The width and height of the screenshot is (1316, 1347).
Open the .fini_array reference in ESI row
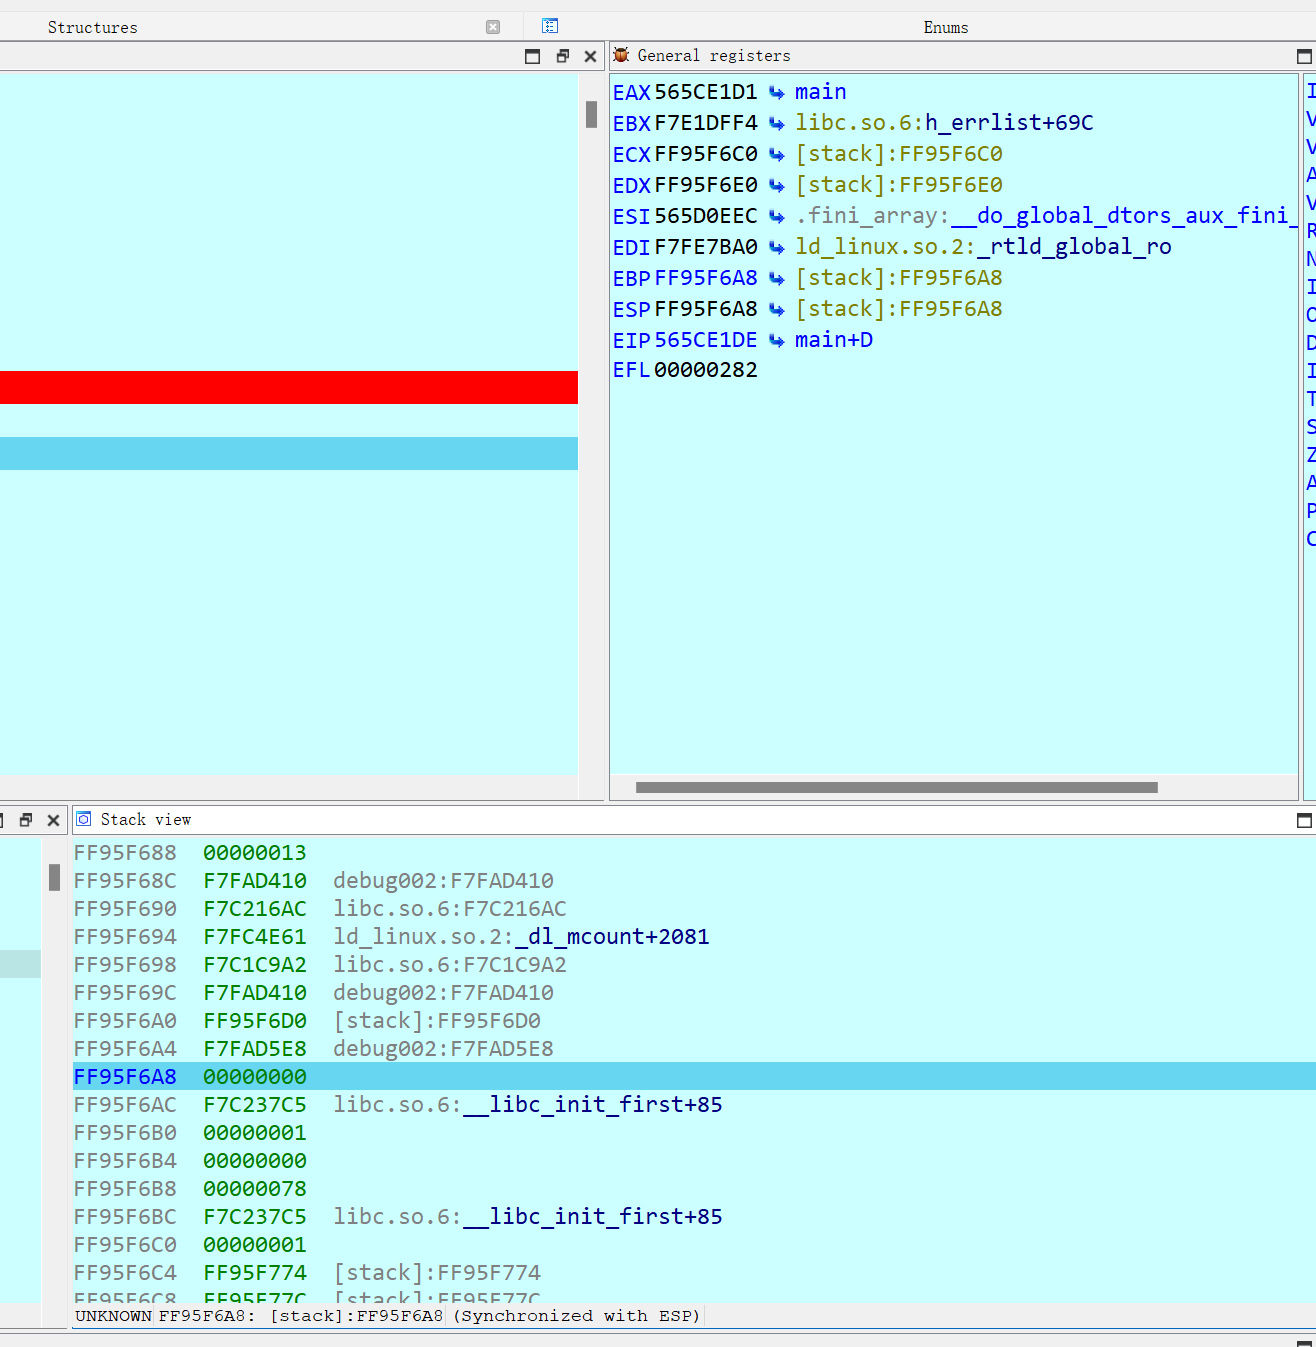click(1046, 216)
